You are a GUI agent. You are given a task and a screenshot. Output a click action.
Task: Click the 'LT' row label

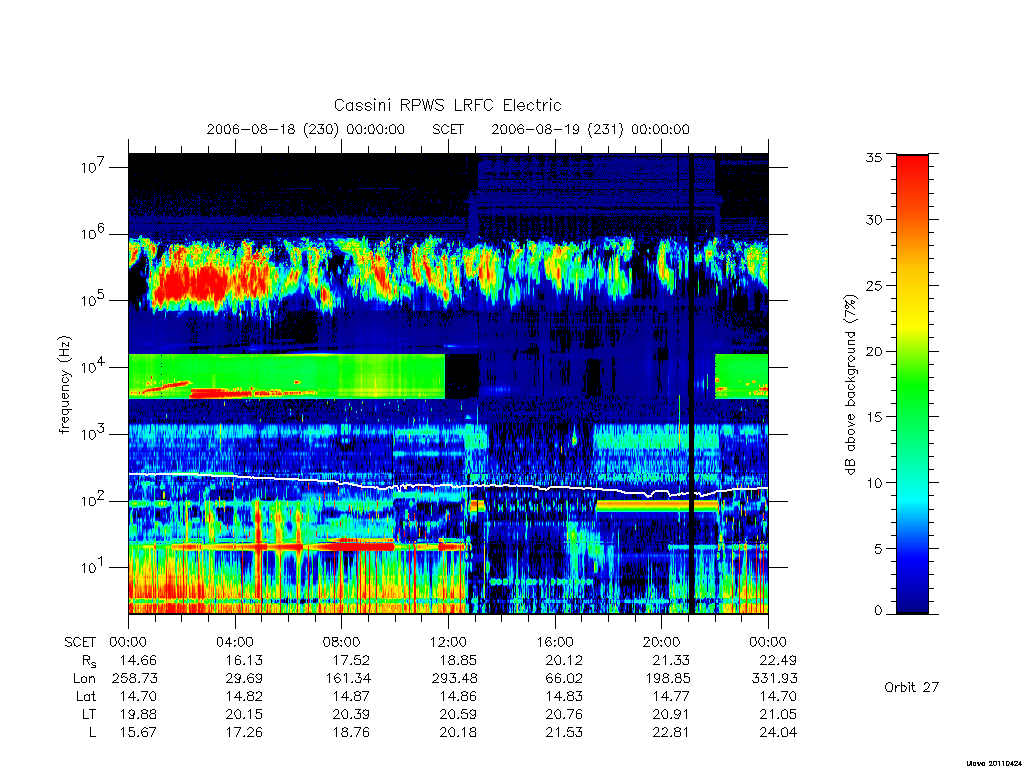(89, 714)
